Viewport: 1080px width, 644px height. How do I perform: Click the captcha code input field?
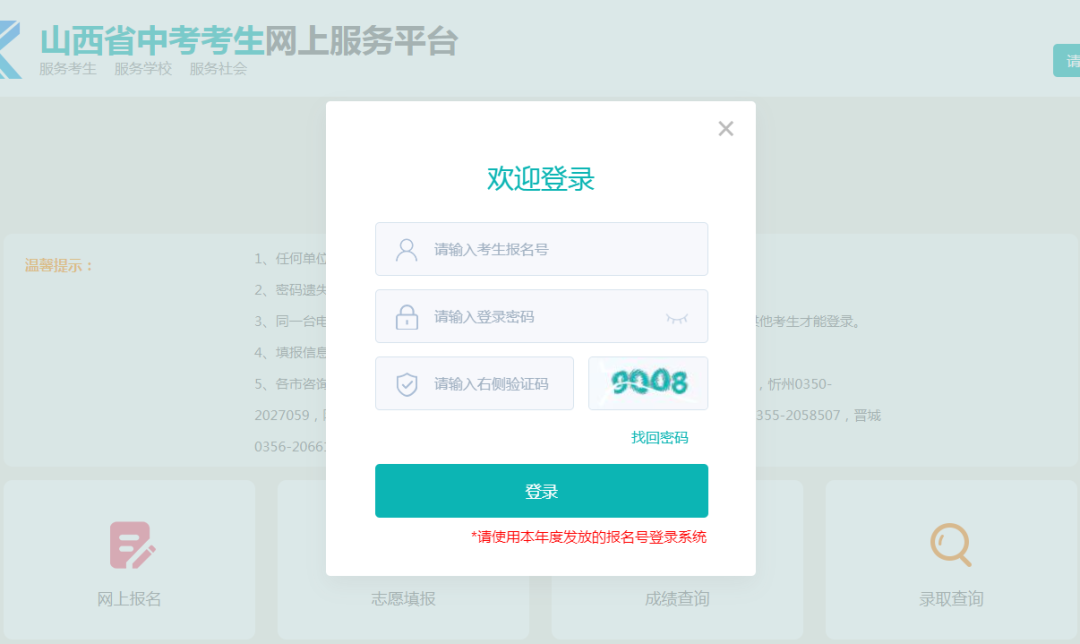[475, 384]
